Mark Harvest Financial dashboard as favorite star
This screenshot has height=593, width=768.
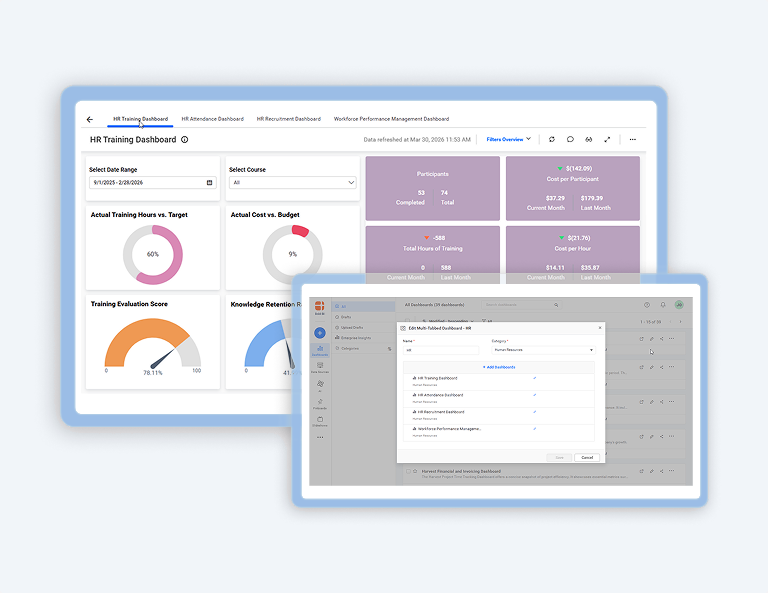pos(415,471)
